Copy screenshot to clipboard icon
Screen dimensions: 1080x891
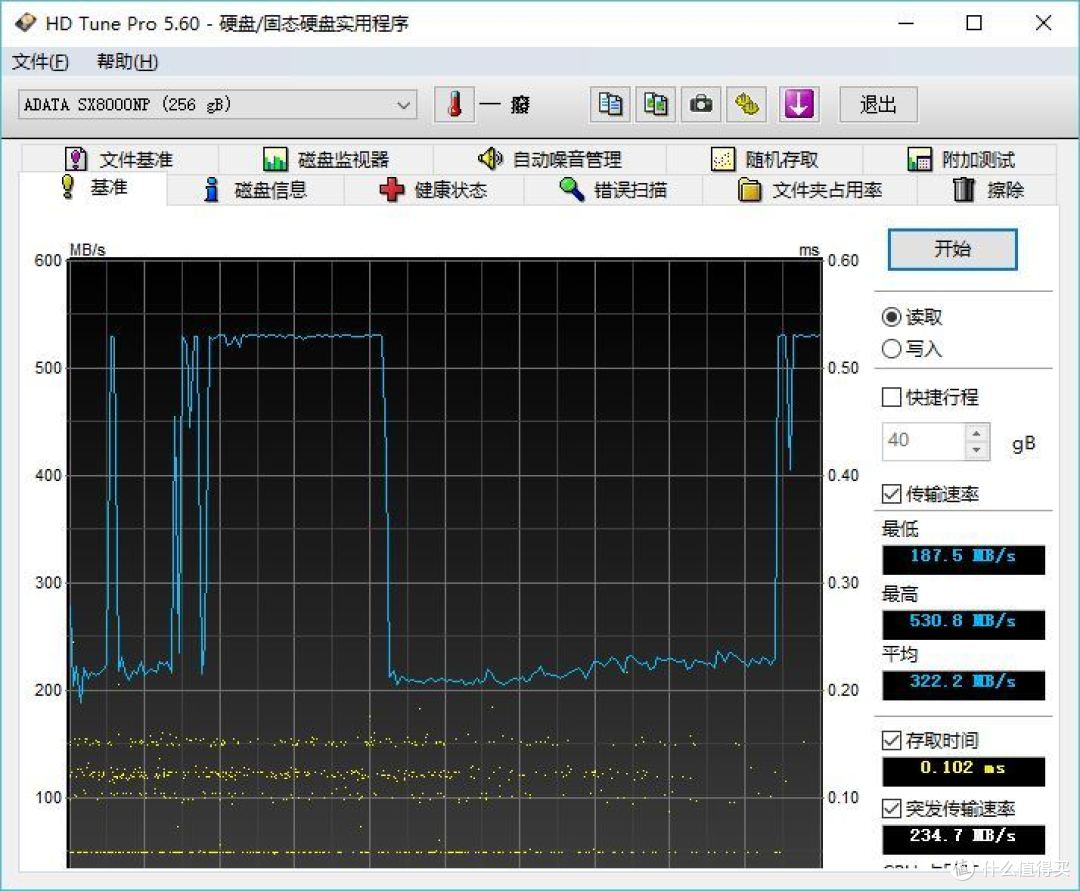tap(655, 105)
